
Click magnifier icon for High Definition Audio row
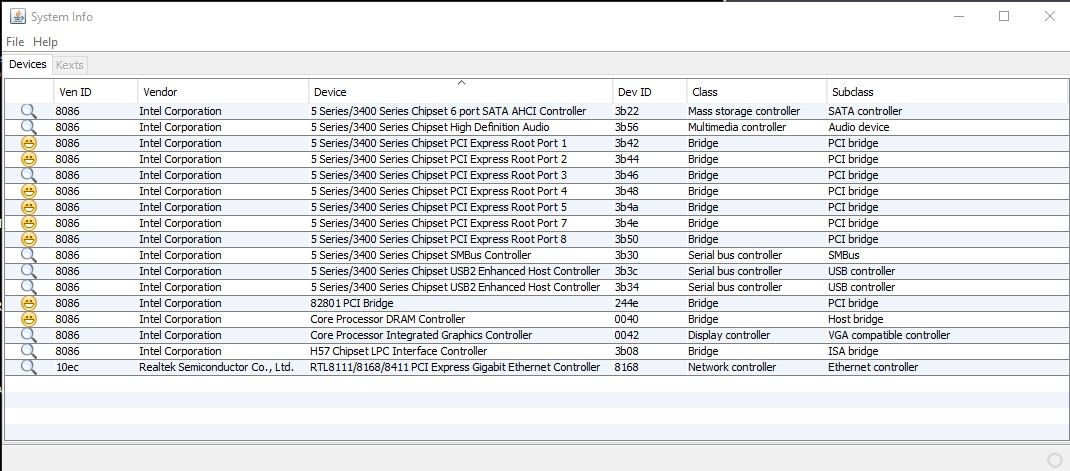pos(28,127)
